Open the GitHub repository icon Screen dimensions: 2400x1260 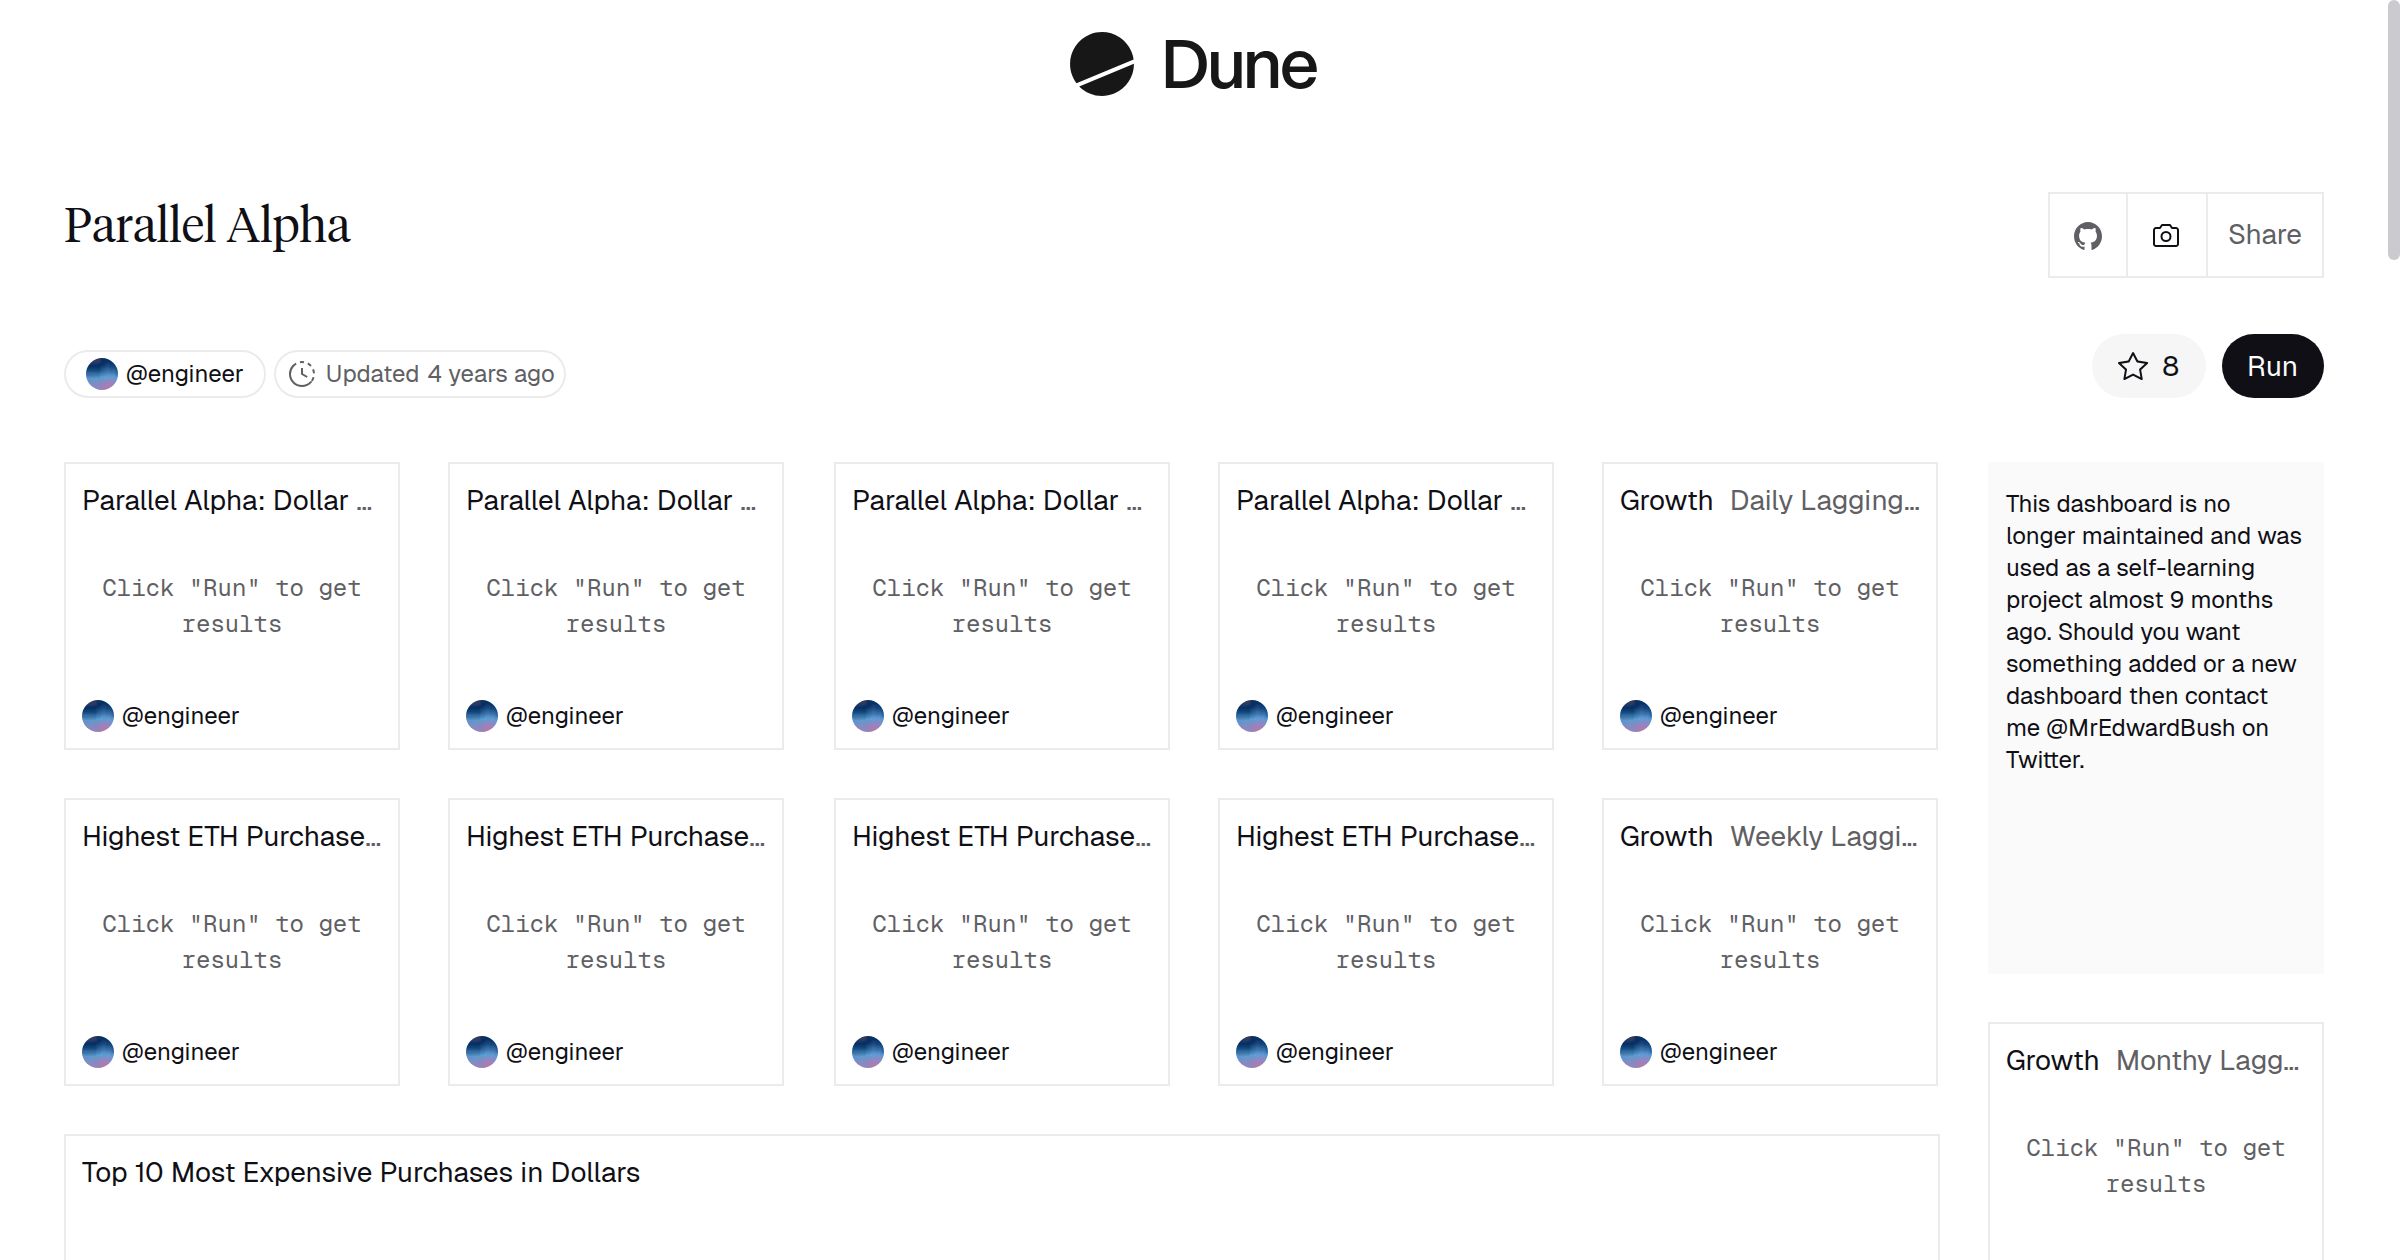2087,236
